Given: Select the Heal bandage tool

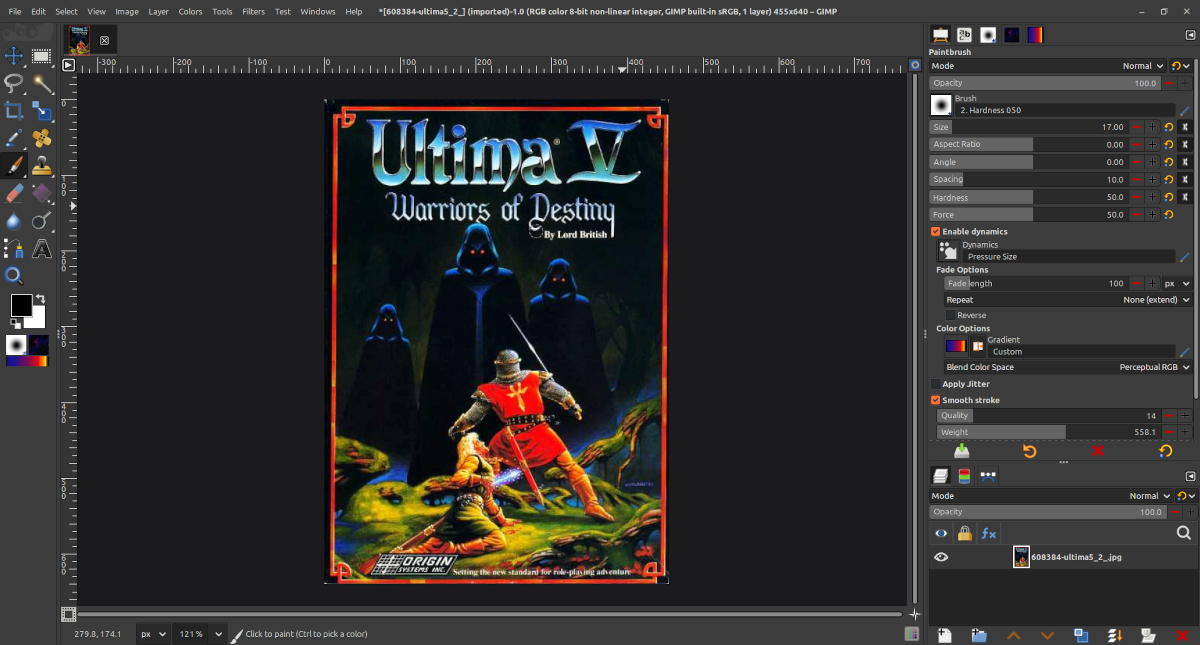Looking at the screenshot, I should pyautogui.click(x=42, y=138).
